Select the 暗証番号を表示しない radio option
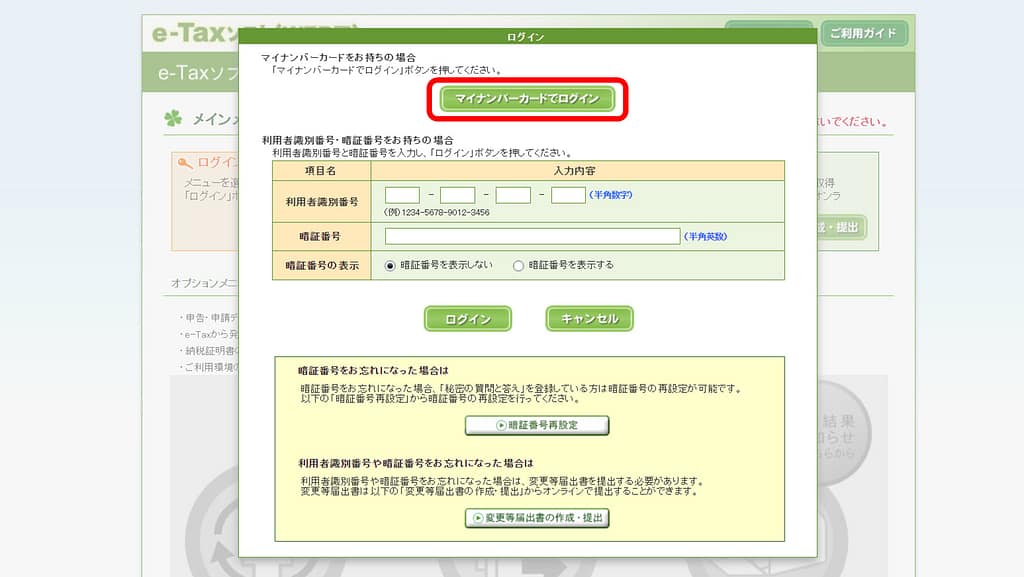Screen dimensions: 1024x577 (390, 266)
